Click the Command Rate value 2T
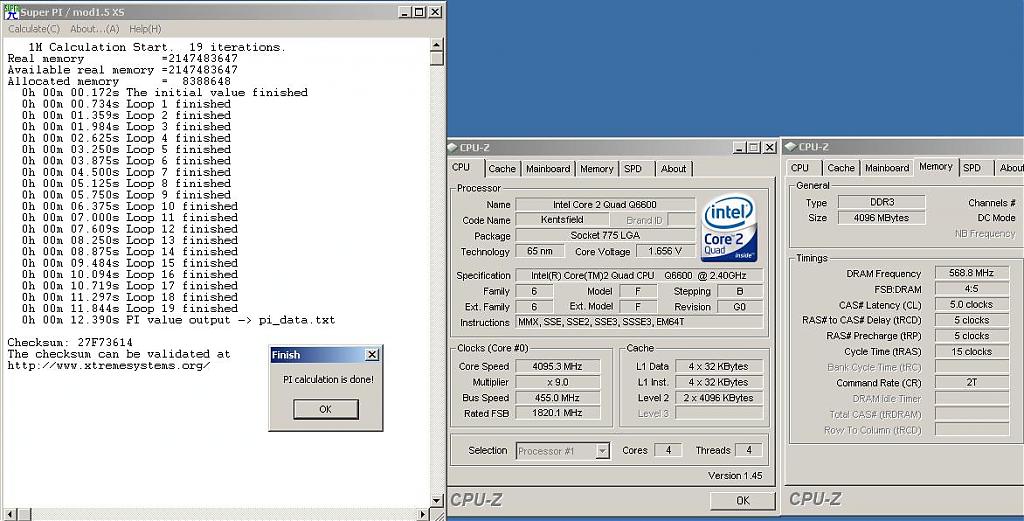 (972, 383)
